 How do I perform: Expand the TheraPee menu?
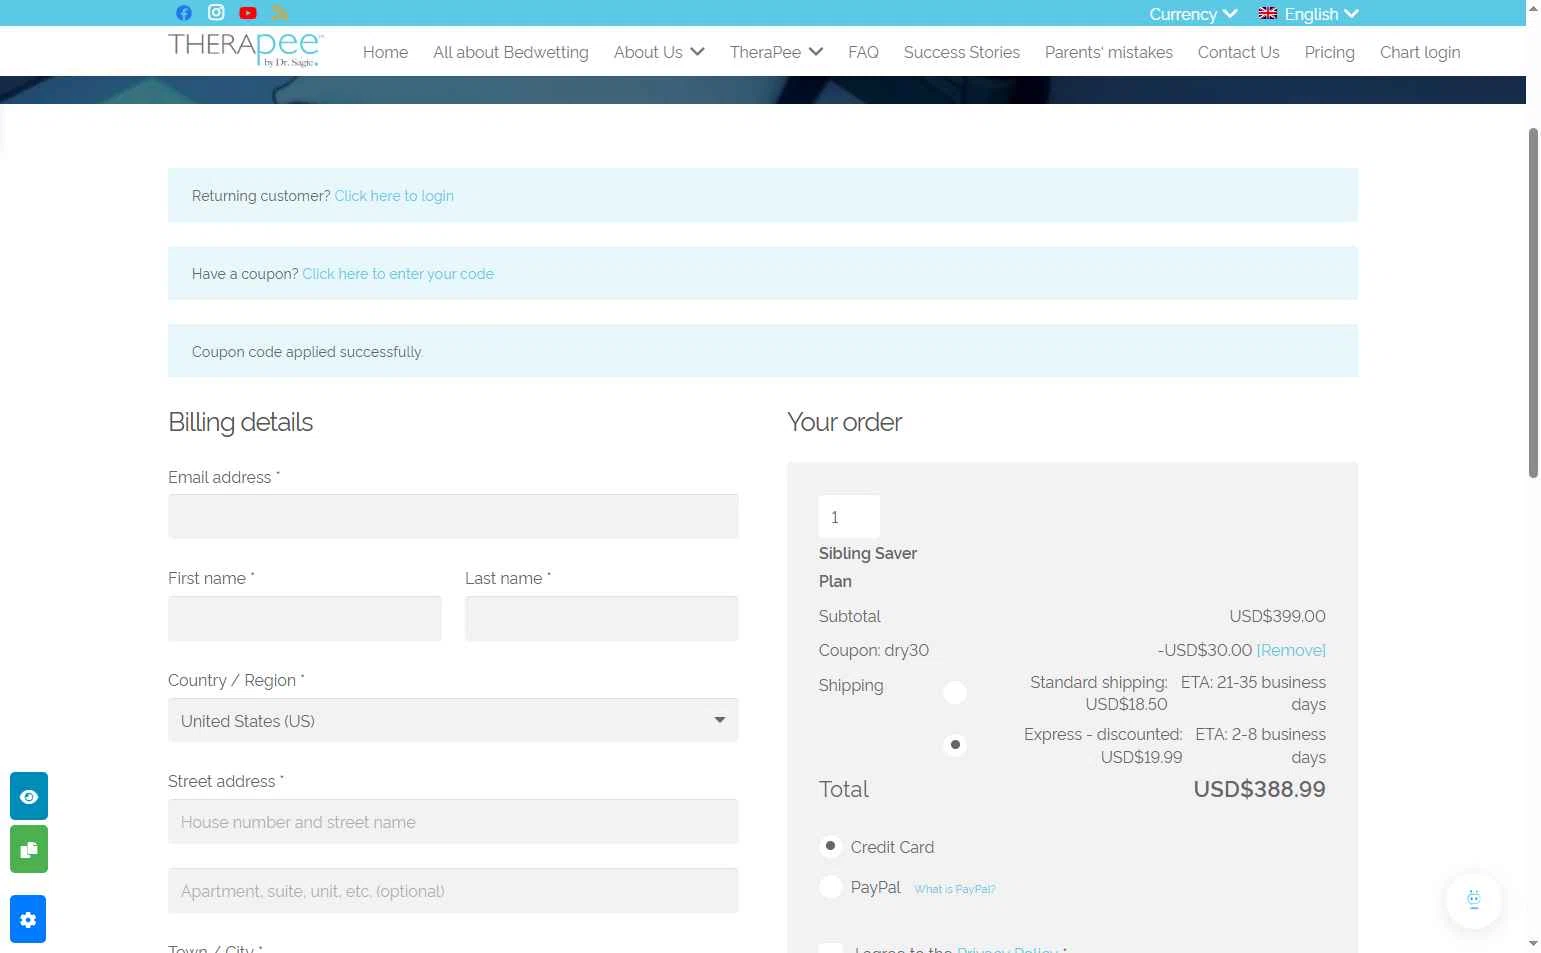[776, 52]
